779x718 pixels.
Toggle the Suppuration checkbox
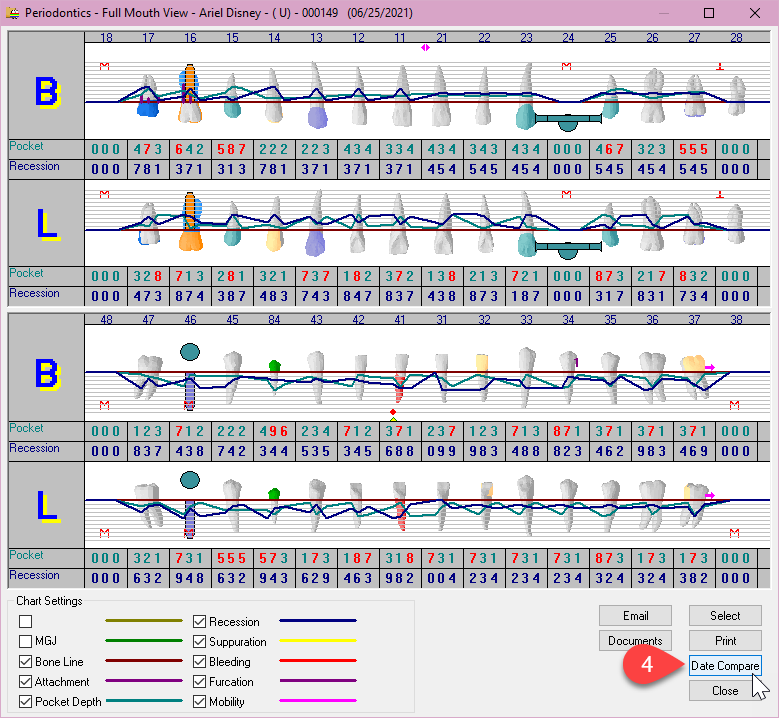(x=199, y=641)
